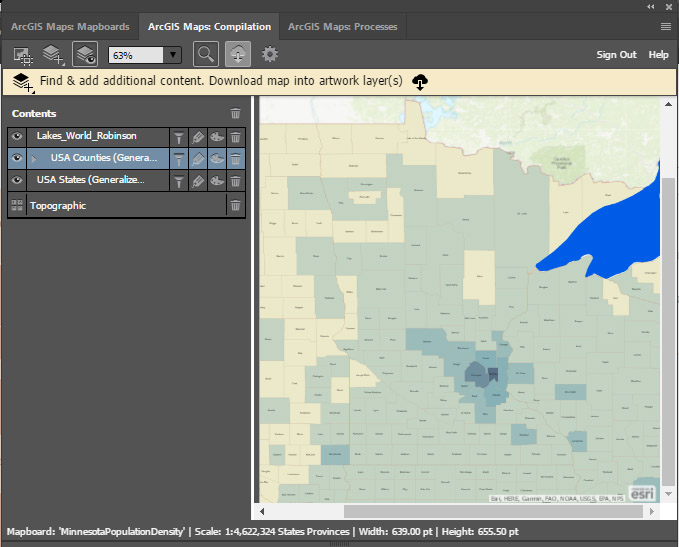Switch to ArcGIS Maps: Processes tab
Screen dimensions: 679x547
tap(343, 27)
